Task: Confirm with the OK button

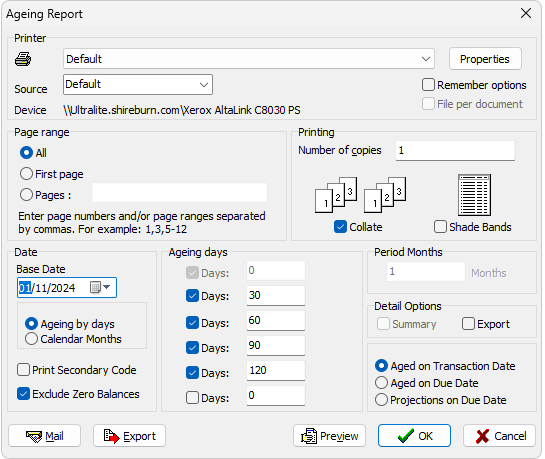Action: coord(414,436)
